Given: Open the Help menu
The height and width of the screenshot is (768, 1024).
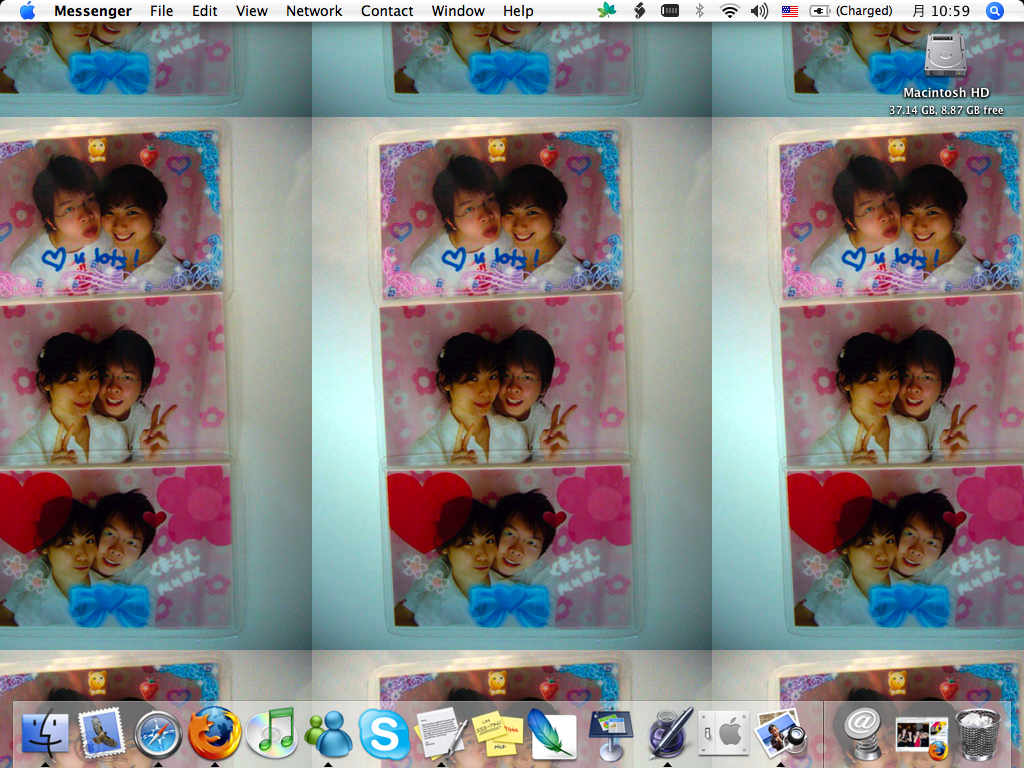Looking at the screenshot, I should 518,11.
